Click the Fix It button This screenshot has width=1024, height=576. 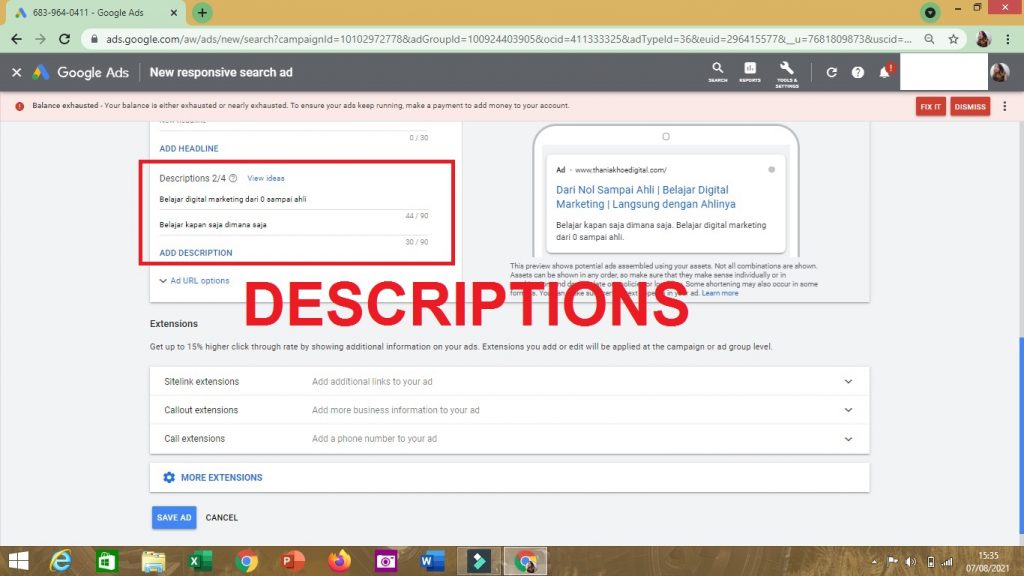[x=931, y=107]
